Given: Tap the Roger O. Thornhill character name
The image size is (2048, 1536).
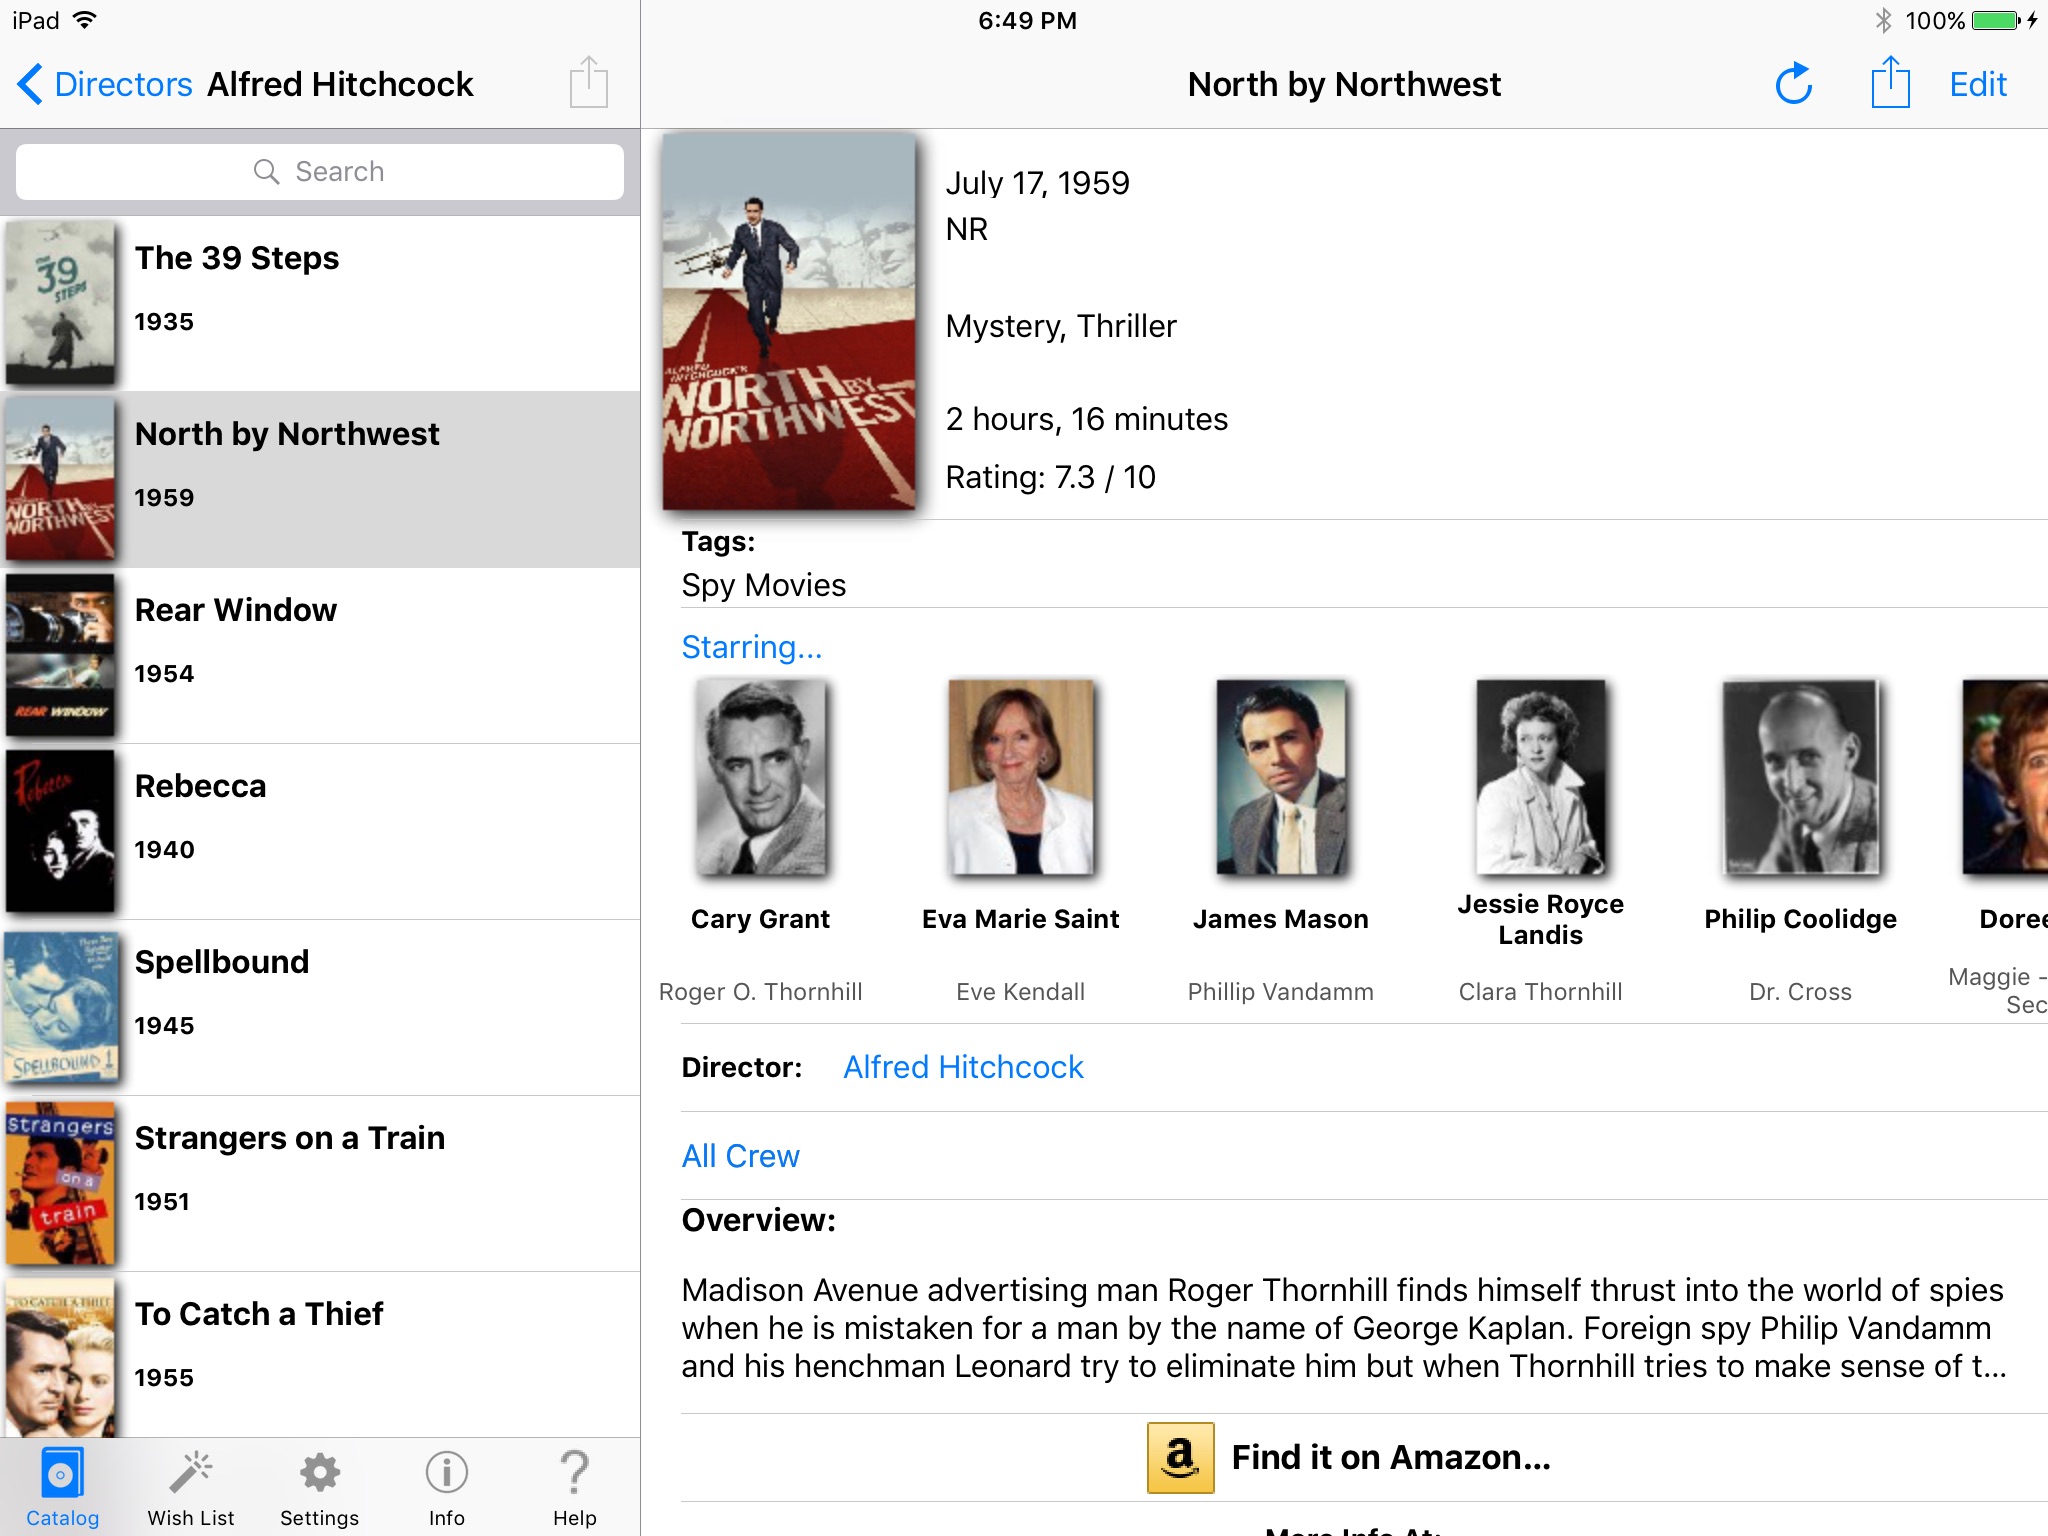Looking at the screenshot, I should pos(761,992).
